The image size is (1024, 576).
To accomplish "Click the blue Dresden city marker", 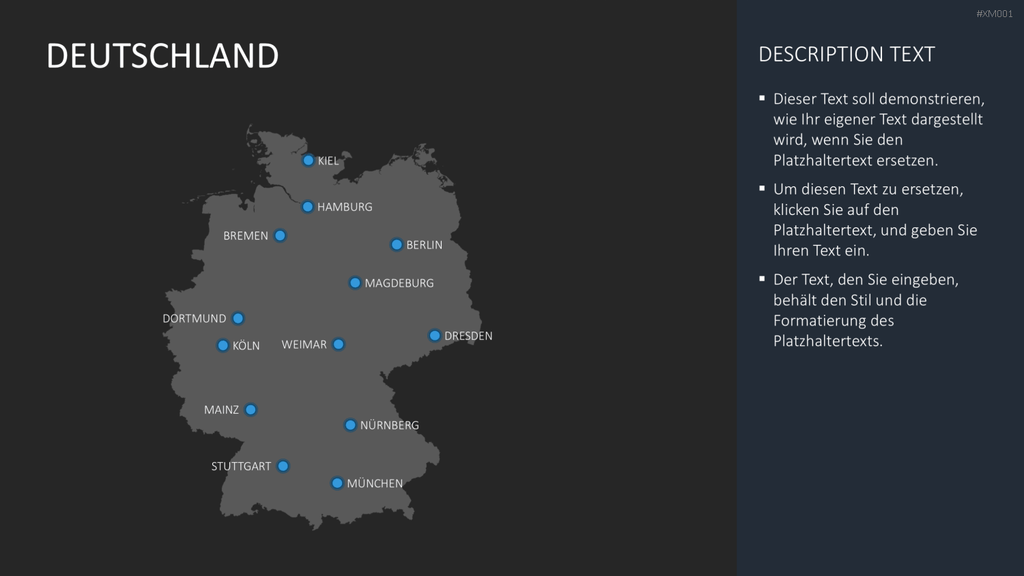I will [434, 335].
